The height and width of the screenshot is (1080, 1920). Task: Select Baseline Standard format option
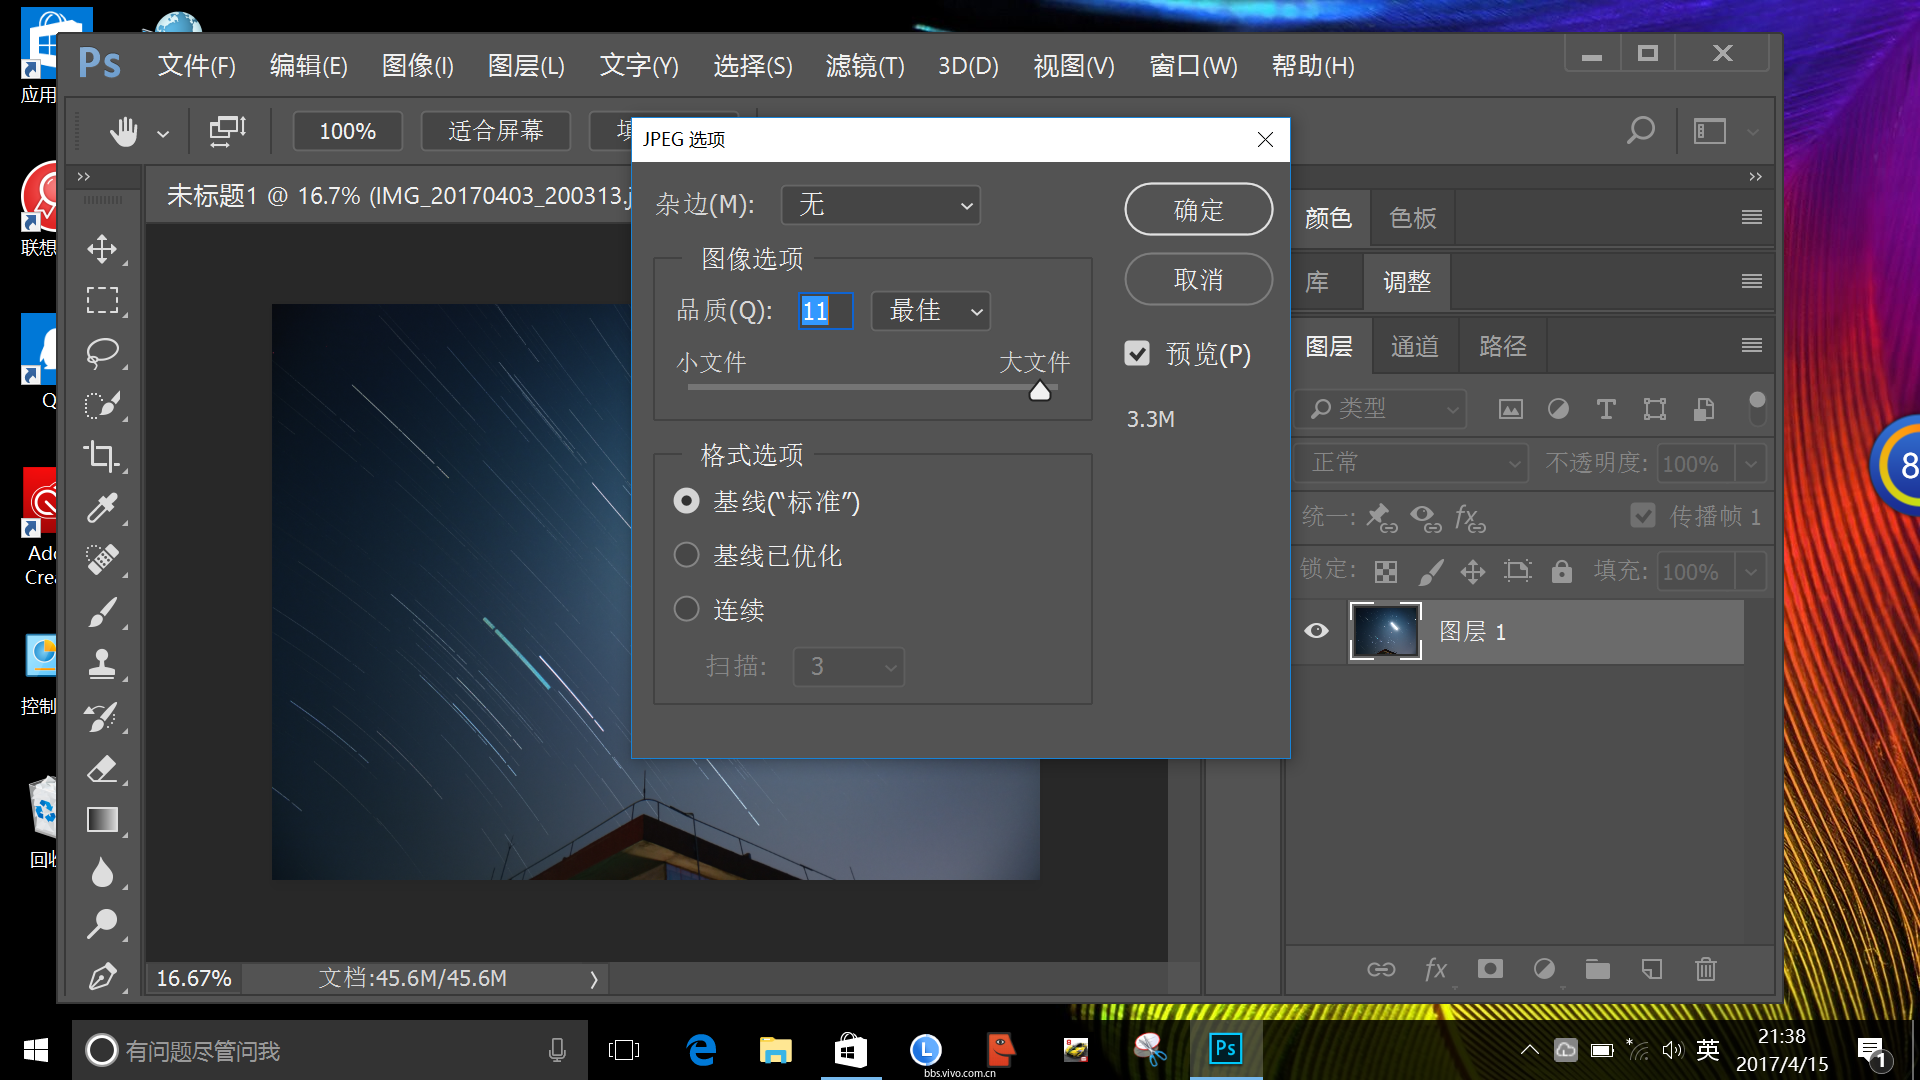(686, 501)
